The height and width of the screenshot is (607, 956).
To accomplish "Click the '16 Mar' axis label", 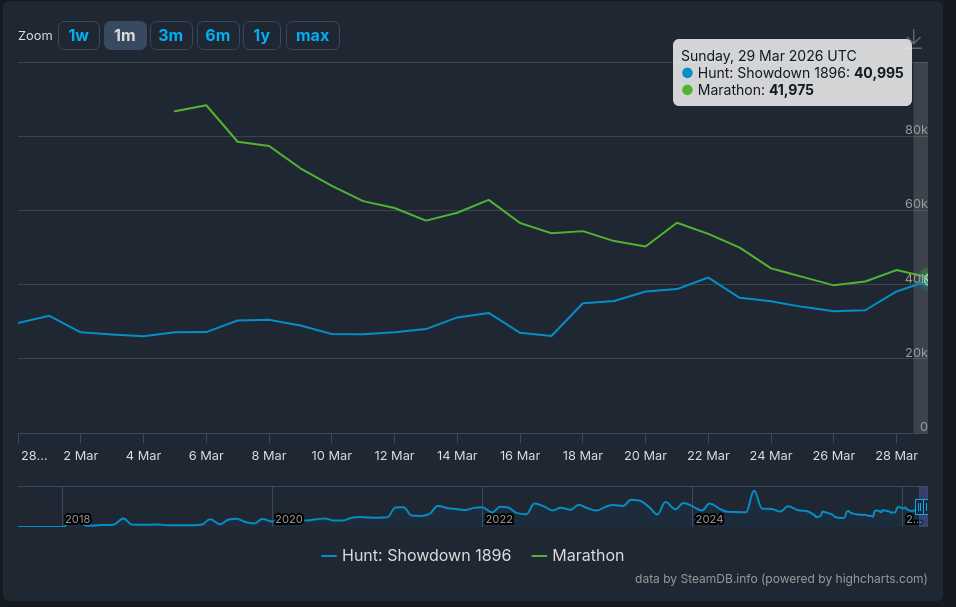I will point(519,456).
